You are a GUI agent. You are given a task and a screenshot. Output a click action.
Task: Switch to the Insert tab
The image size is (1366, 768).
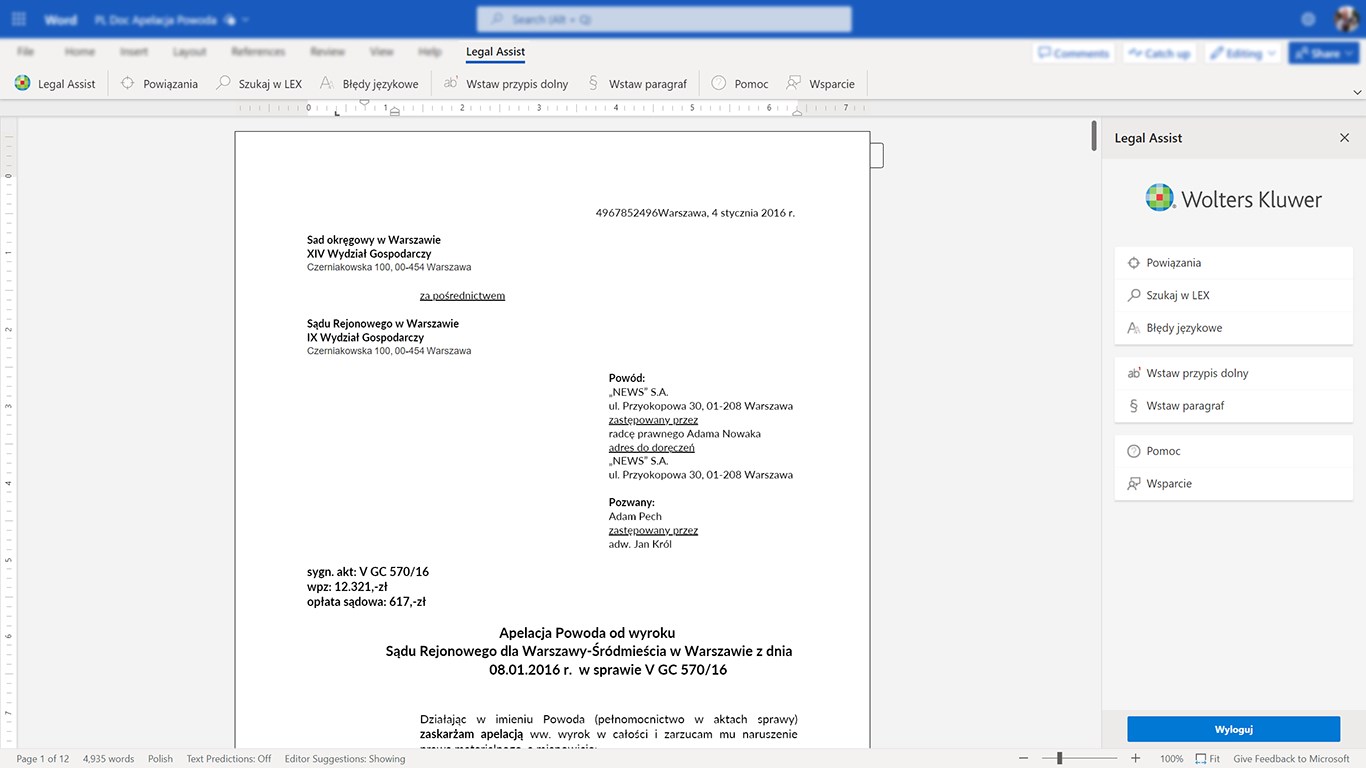click(x=134, y=52)
